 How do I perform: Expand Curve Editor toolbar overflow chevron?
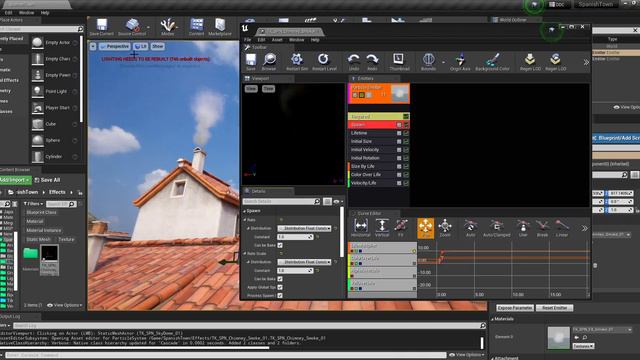click(584, 228)
